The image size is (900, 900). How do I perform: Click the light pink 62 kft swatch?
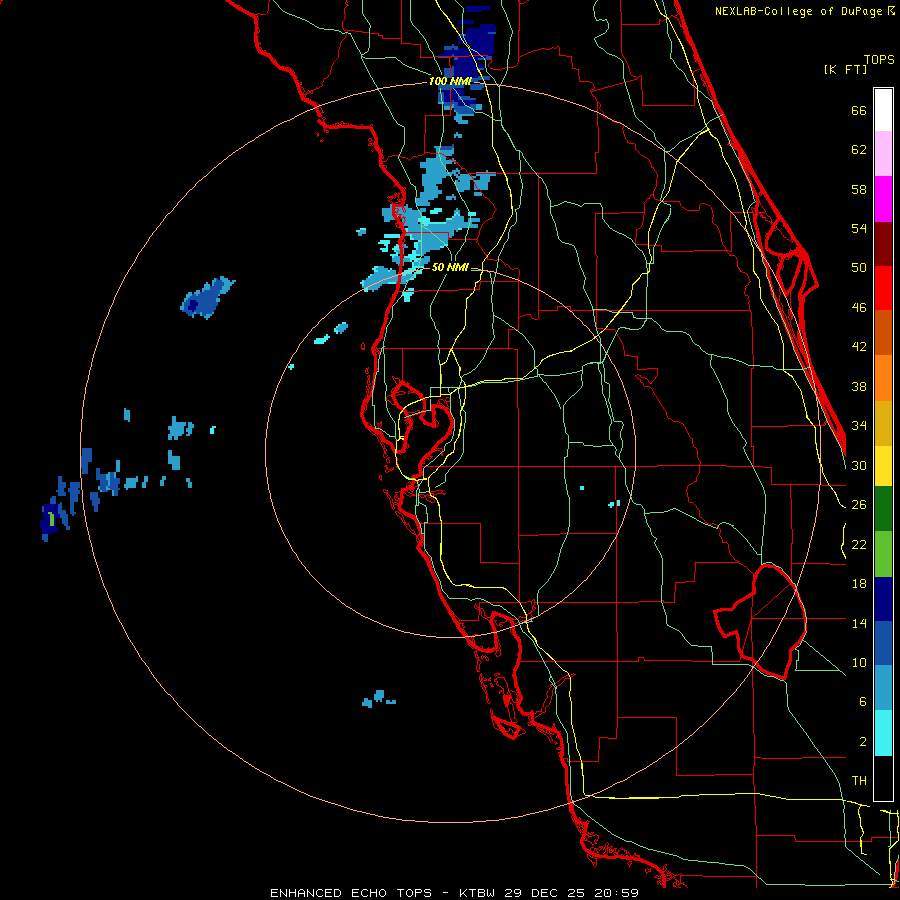pos(883,154)
